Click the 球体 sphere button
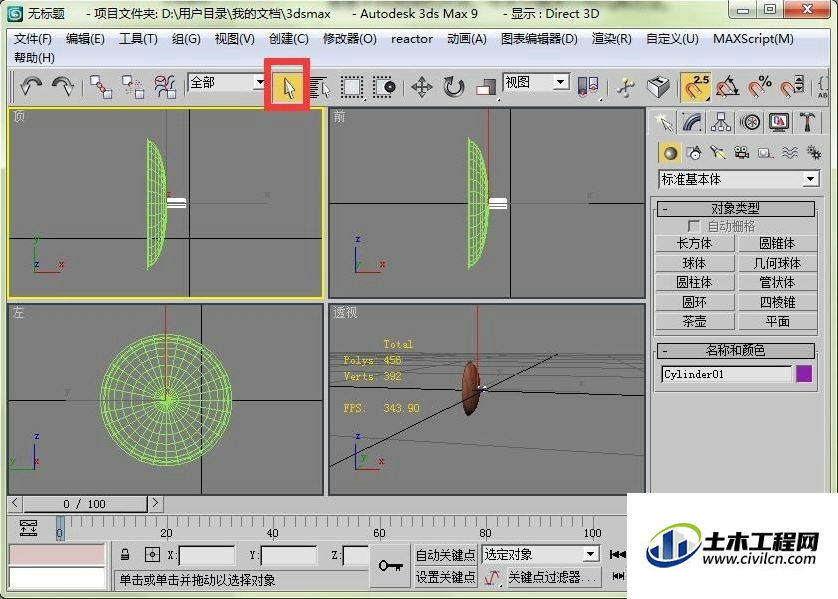This screenshot has width=838, height=599. 694,263
